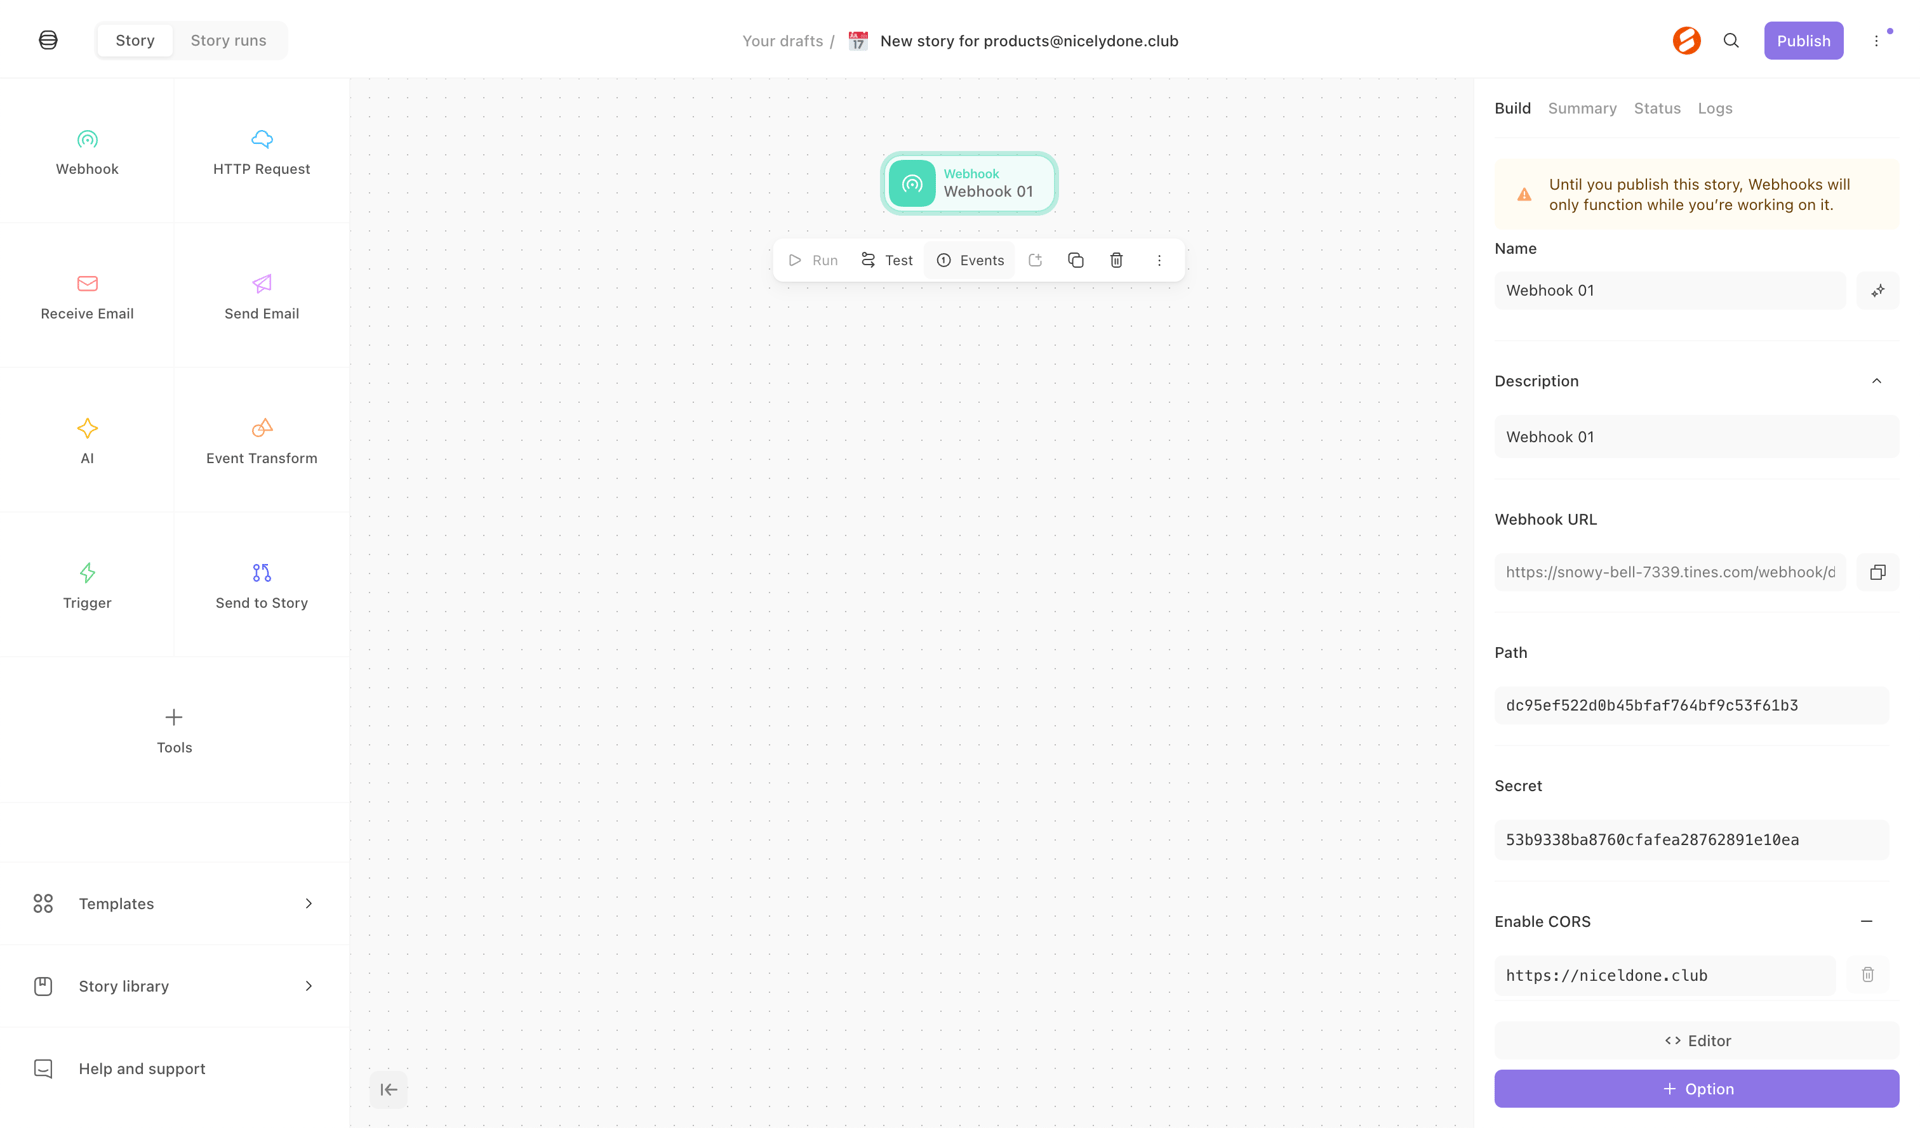Open the Logs tab

point(1715,108)
